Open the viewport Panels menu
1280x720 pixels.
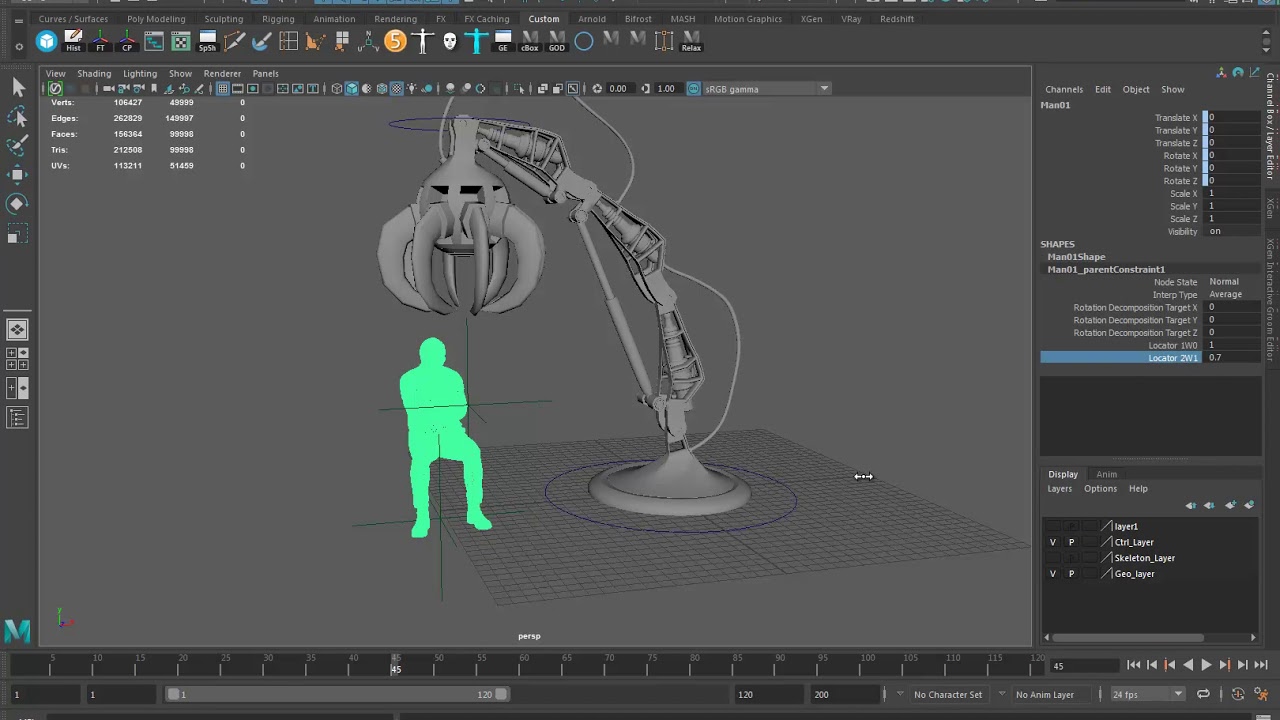265,73
